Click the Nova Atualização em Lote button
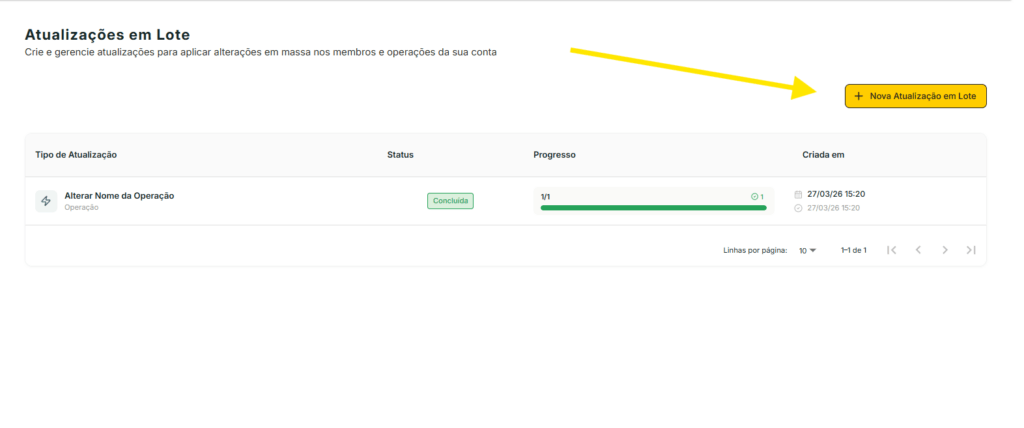This screenshot has width=1024, height=428. click(915, 96)
